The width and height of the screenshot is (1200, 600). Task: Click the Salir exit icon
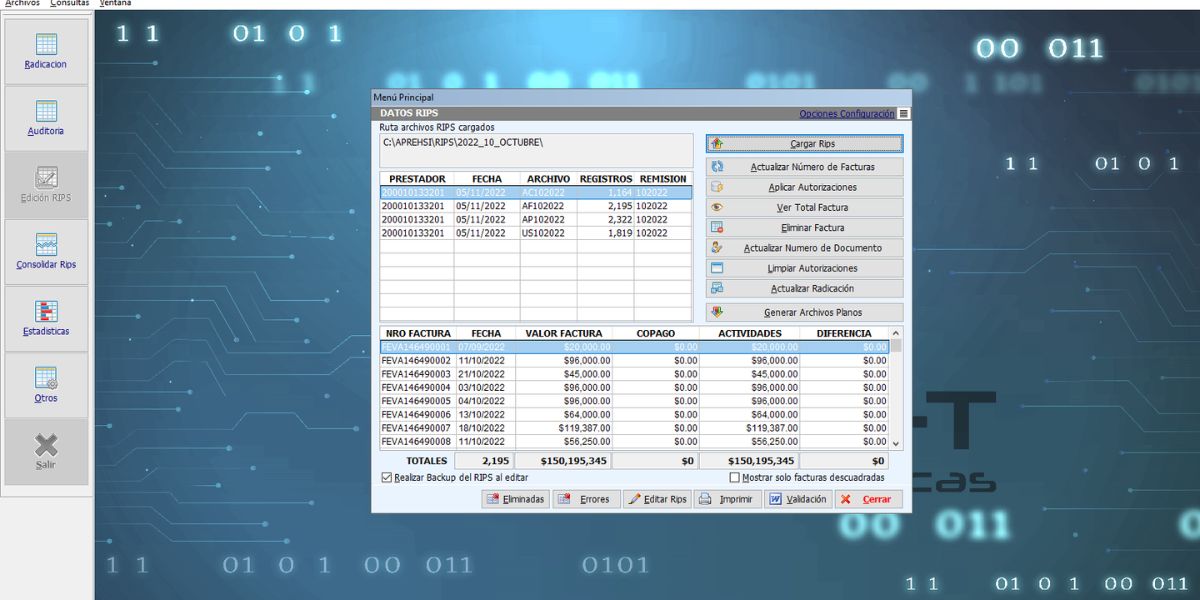coord(46,445)
